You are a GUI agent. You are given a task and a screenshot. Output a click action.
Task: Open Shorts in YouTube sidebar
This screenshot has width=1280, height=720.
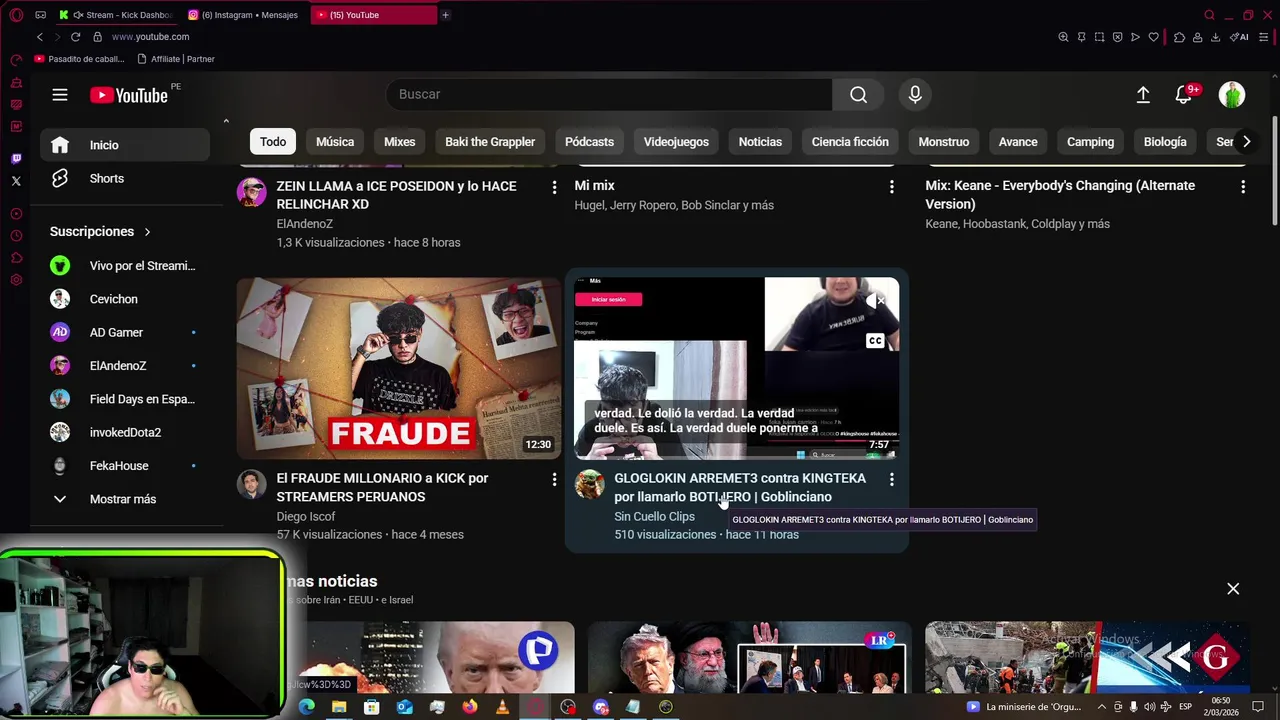[x=125, y=178]
